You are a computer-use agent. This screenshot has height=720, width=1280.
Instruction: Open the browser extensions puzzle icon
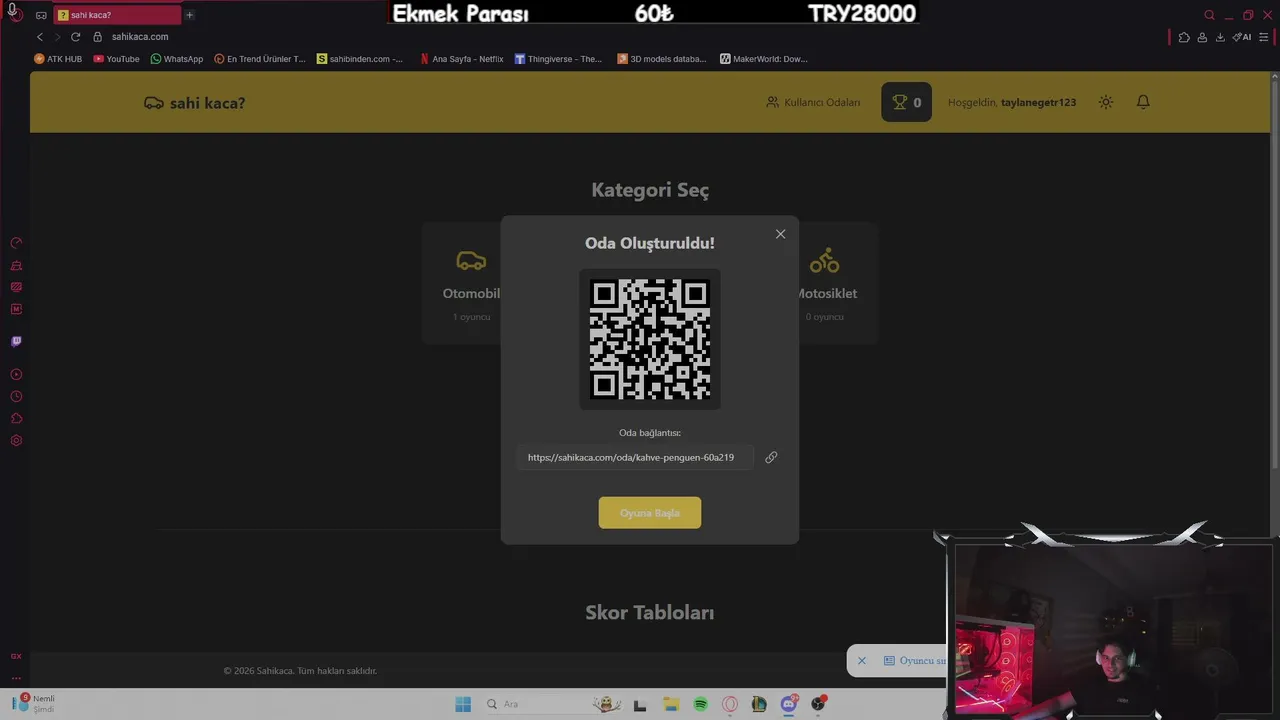[1184, 37]
